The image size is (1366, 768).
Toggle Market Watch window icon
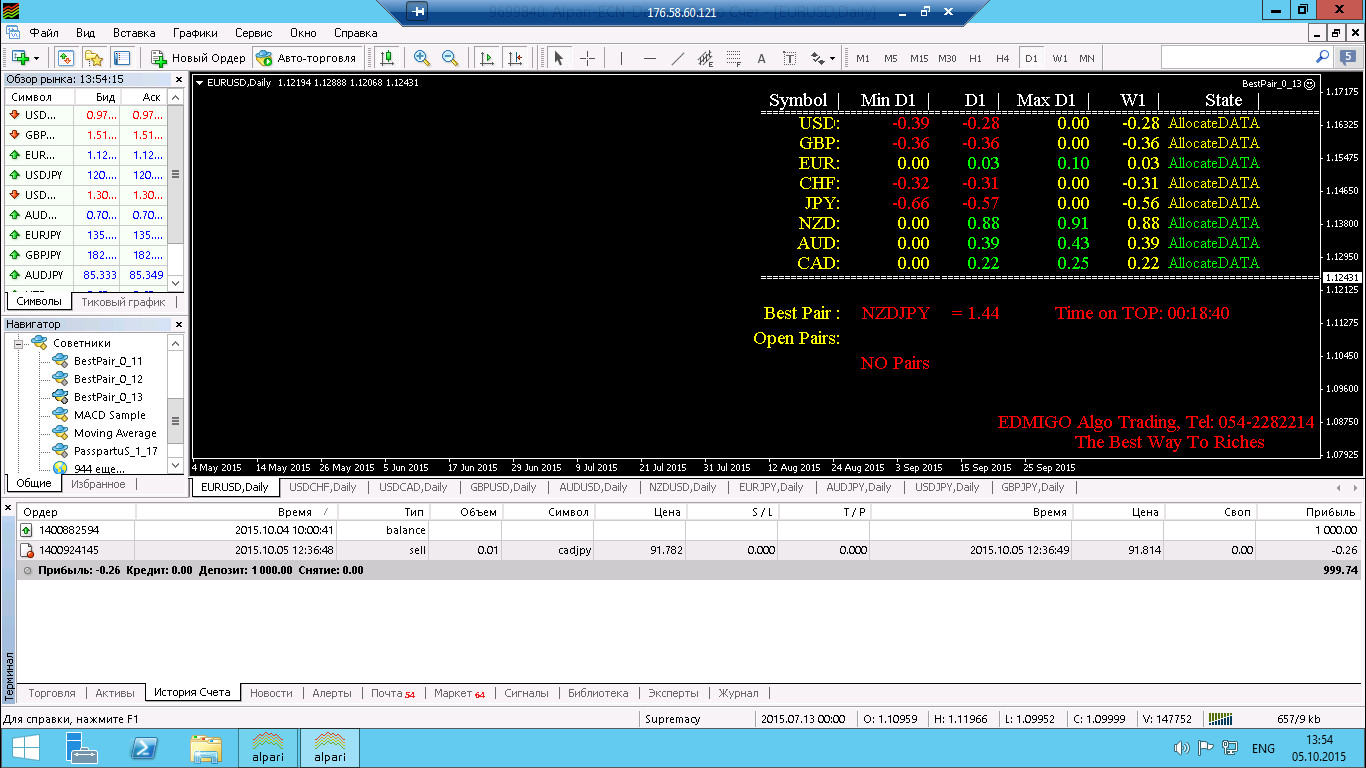[65, 58]
